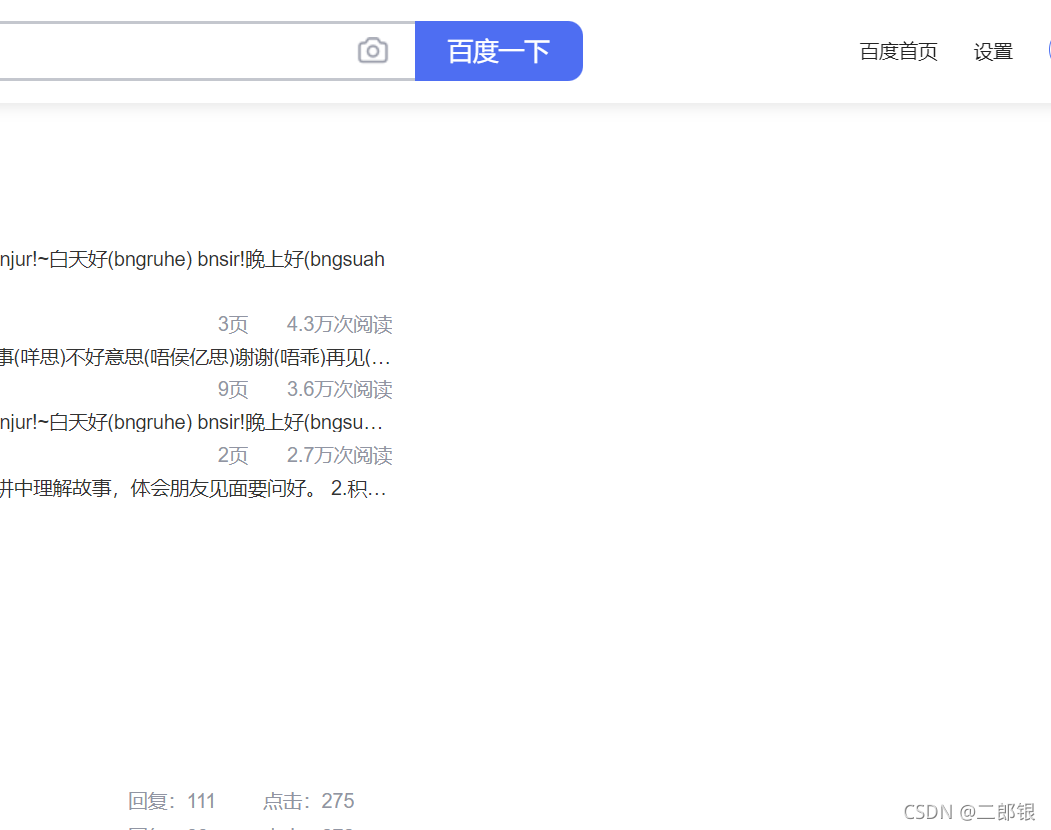Click the 点击：275 text

pyautogui.click(x=308, y=801)
